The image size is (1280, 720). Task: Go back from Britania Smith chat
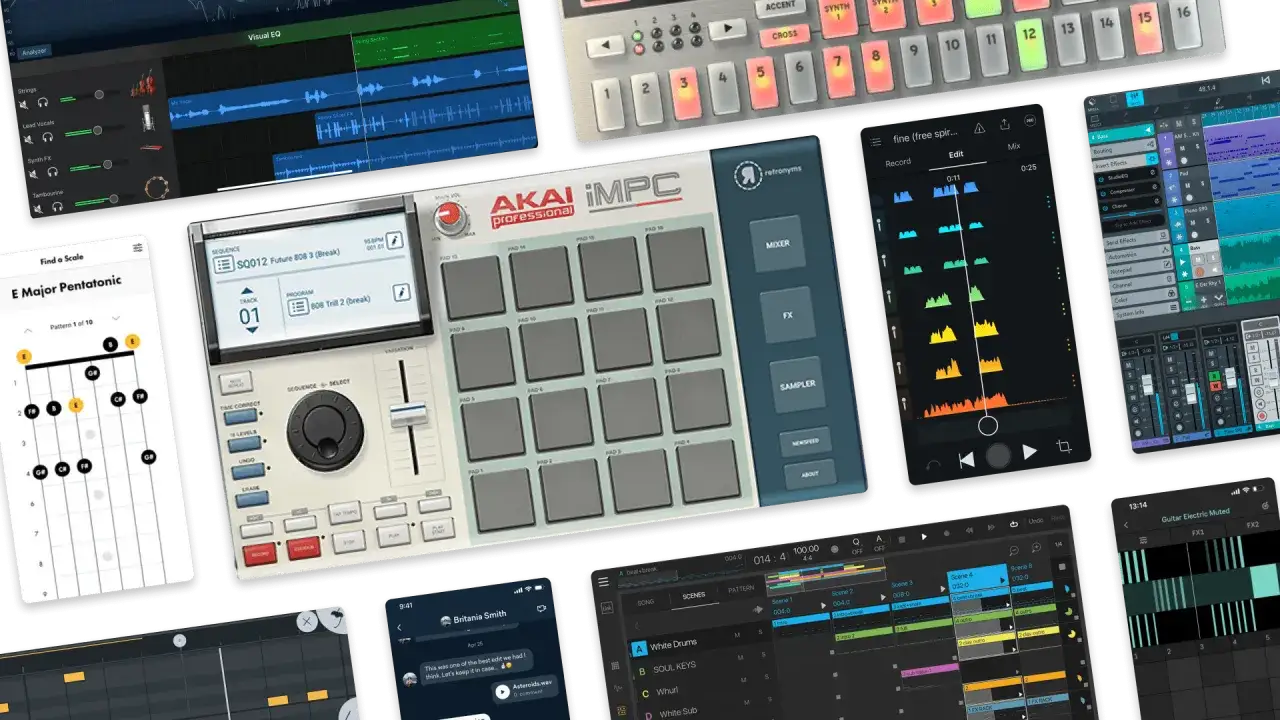tap(401, 627)
